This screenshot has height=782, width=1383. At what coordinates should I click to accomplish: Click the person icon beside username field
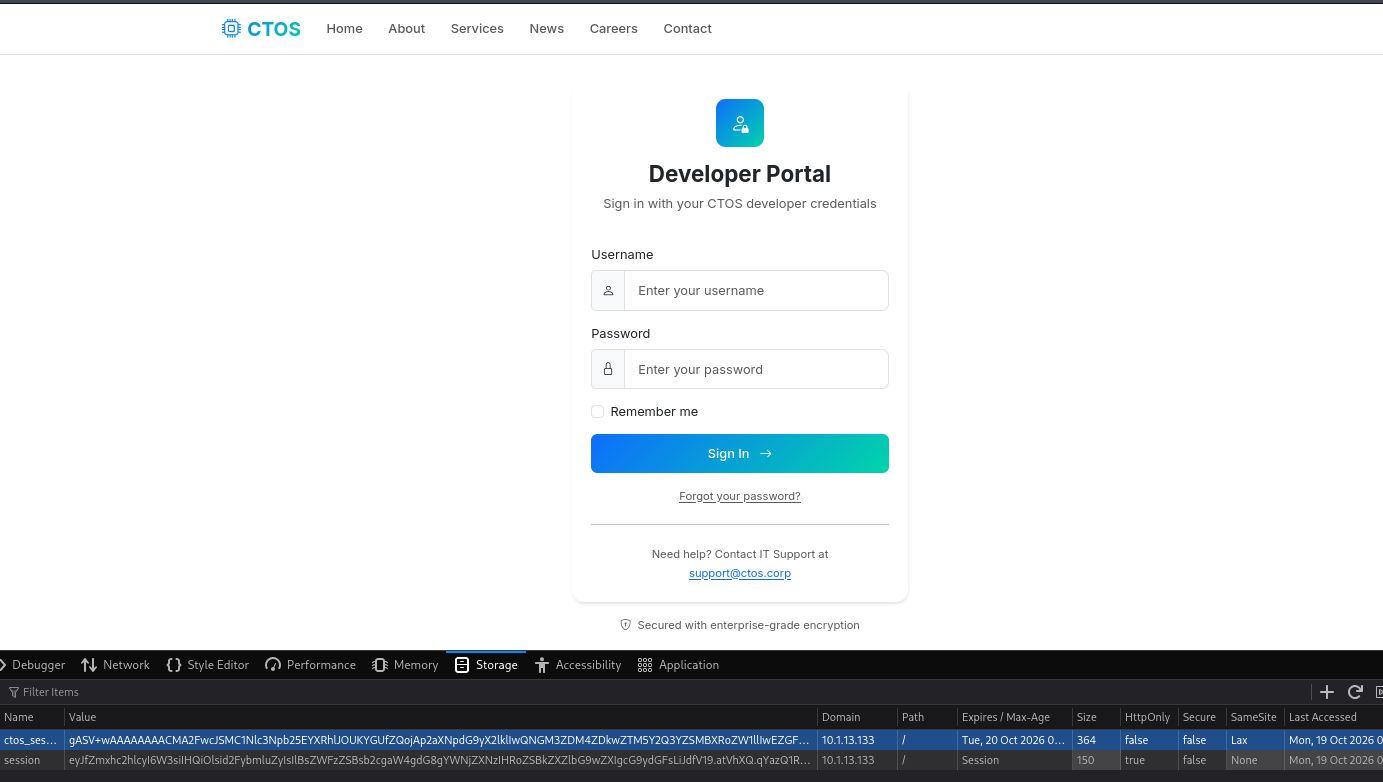tap(608, 290)
